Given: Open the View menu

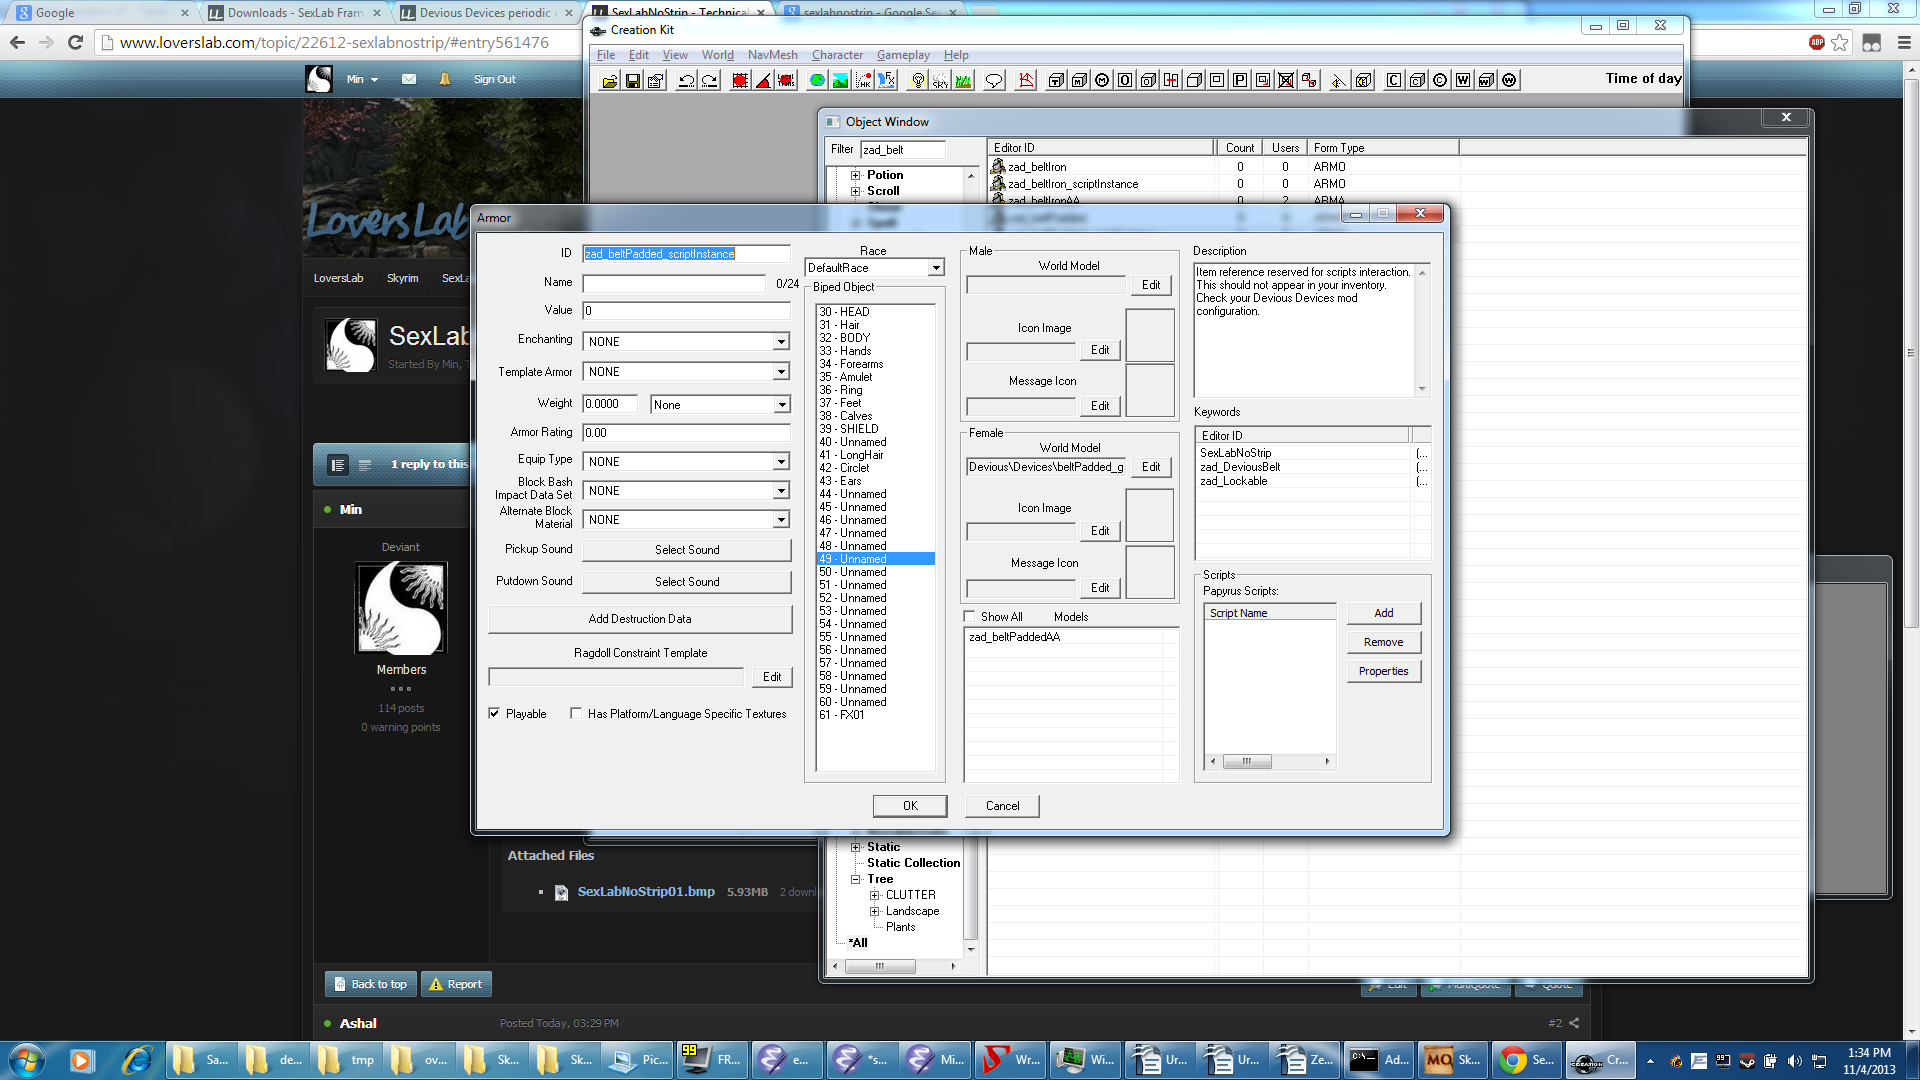Looking at the screenshot, I should pyautogui.click(x=675, y=55).
